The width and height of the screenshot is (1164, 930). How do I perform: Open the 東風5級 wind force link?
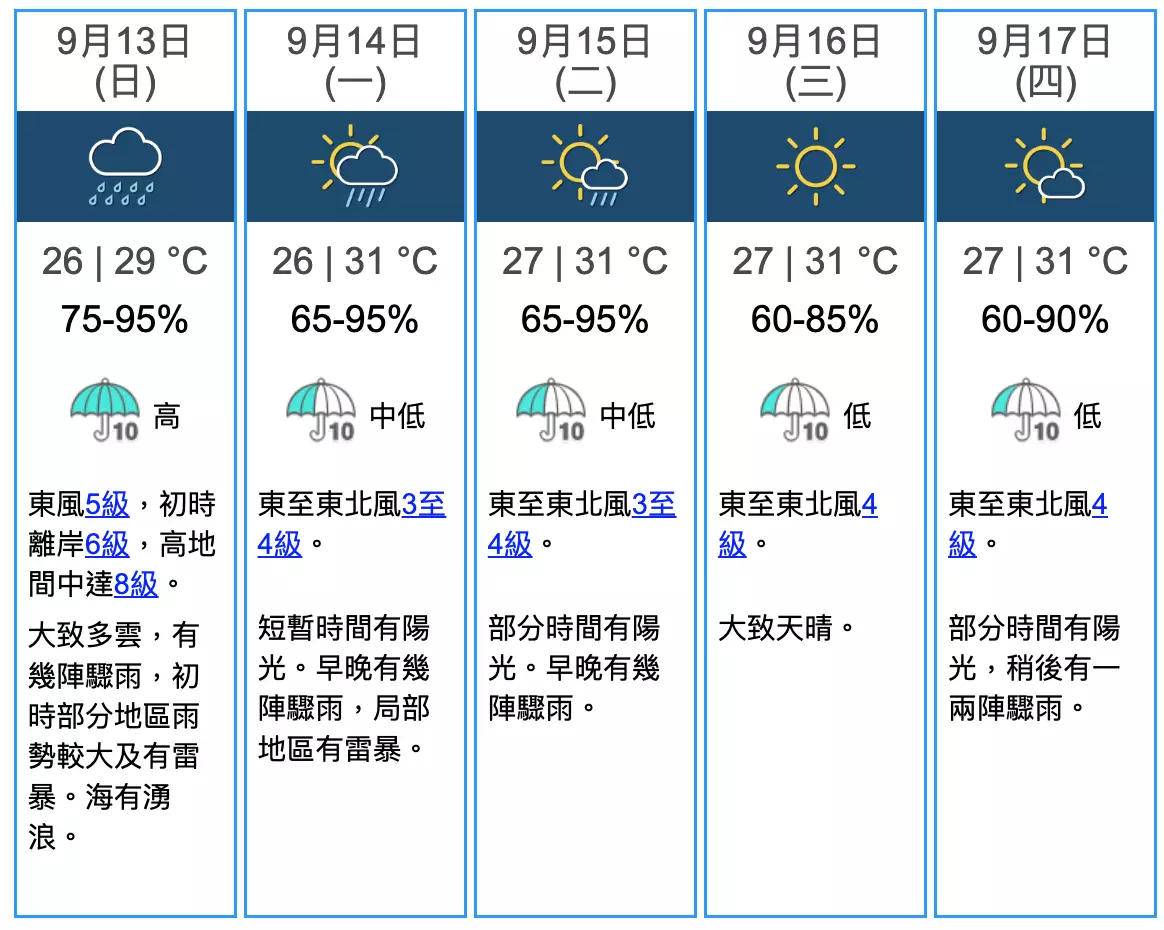click(107, 505)
